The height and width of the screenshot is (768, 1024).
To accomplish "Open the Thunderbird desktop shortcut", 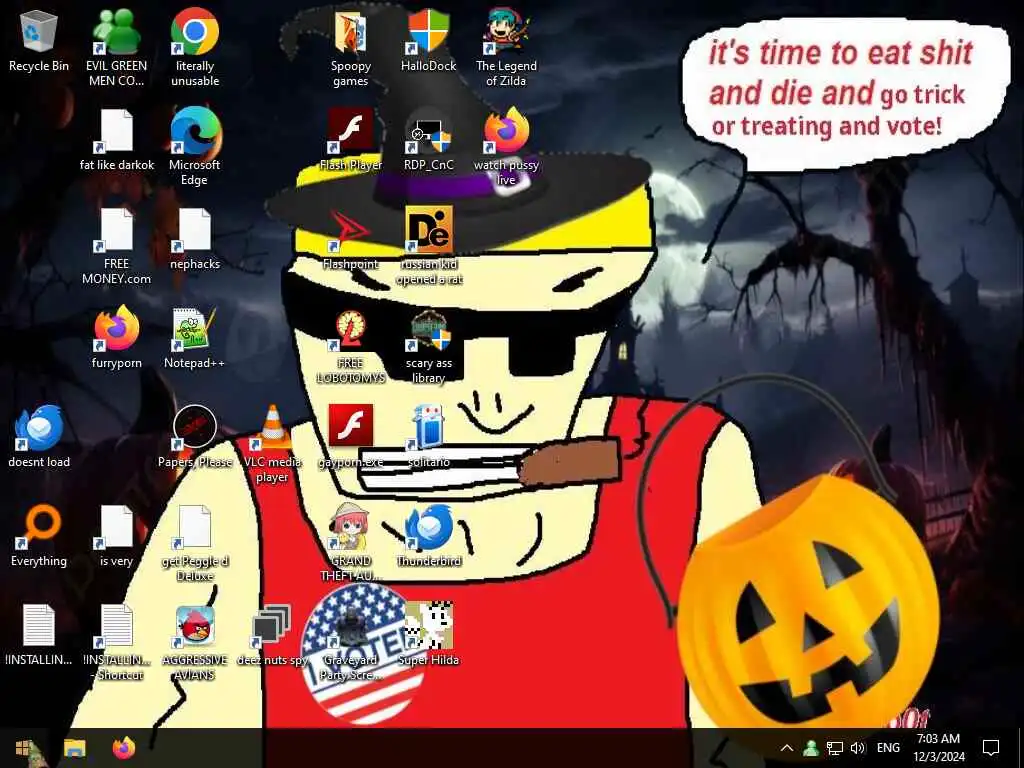I will coord(428,537).
